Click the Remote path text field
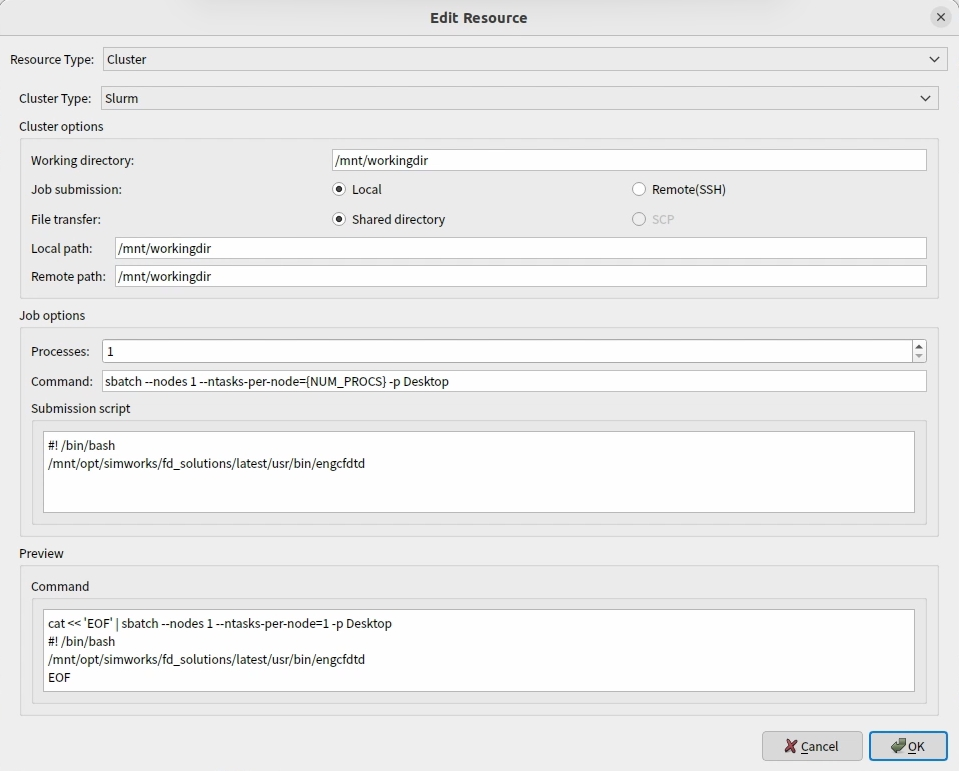Image resolution: width=959 pixels, height=771 pixels. coord(520,276)
